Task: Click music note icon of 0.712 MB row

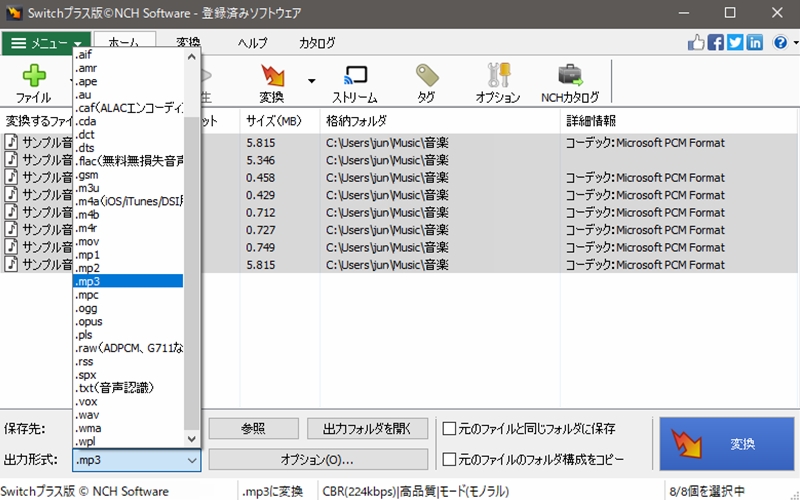Action: pos(11,212)
